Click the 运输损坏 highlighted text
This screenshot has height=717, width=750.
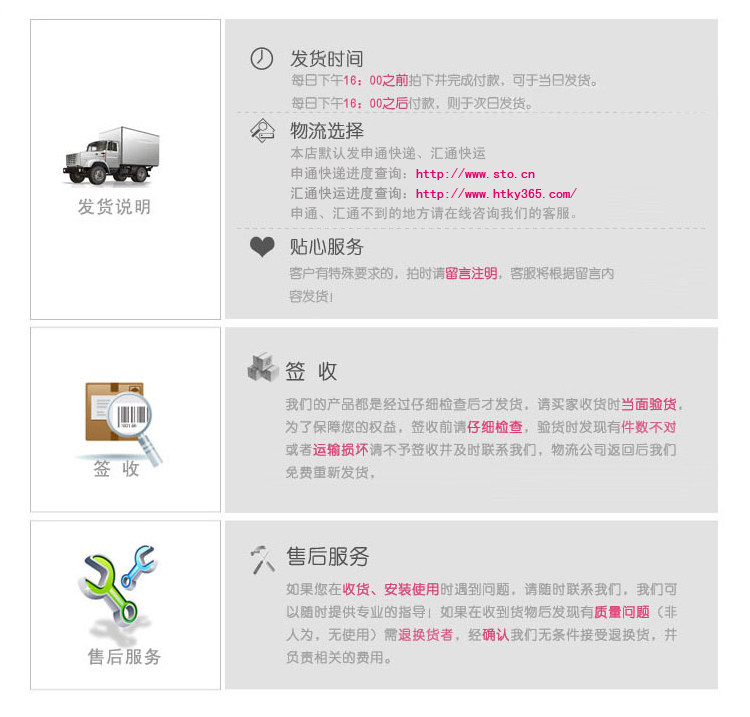[340, 450]
